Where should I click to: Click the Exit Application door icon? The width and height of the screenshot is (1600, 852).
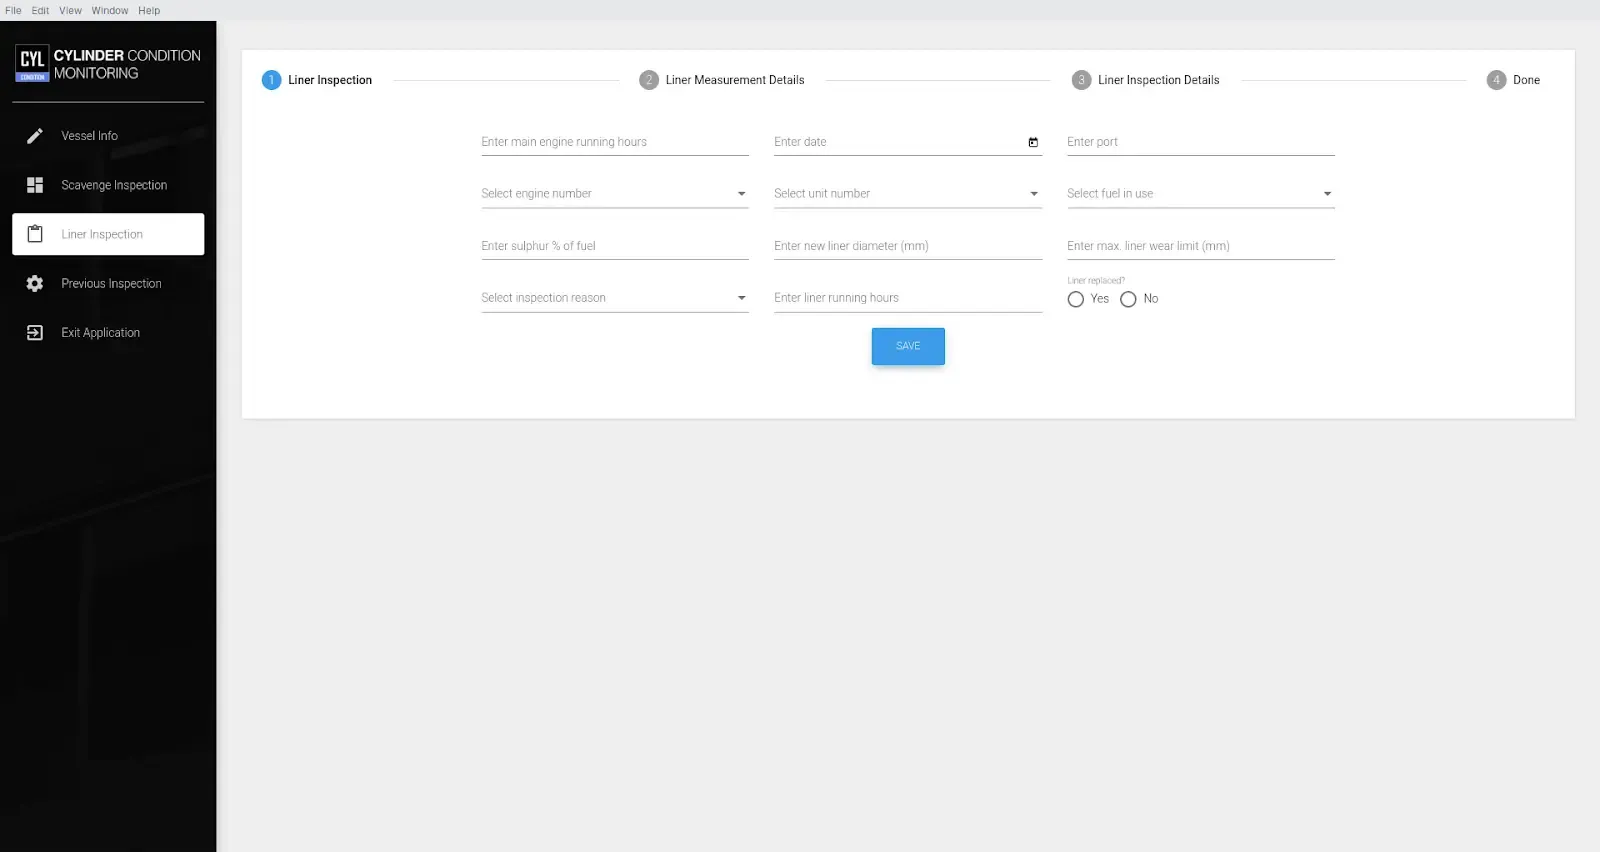[35, 333]
